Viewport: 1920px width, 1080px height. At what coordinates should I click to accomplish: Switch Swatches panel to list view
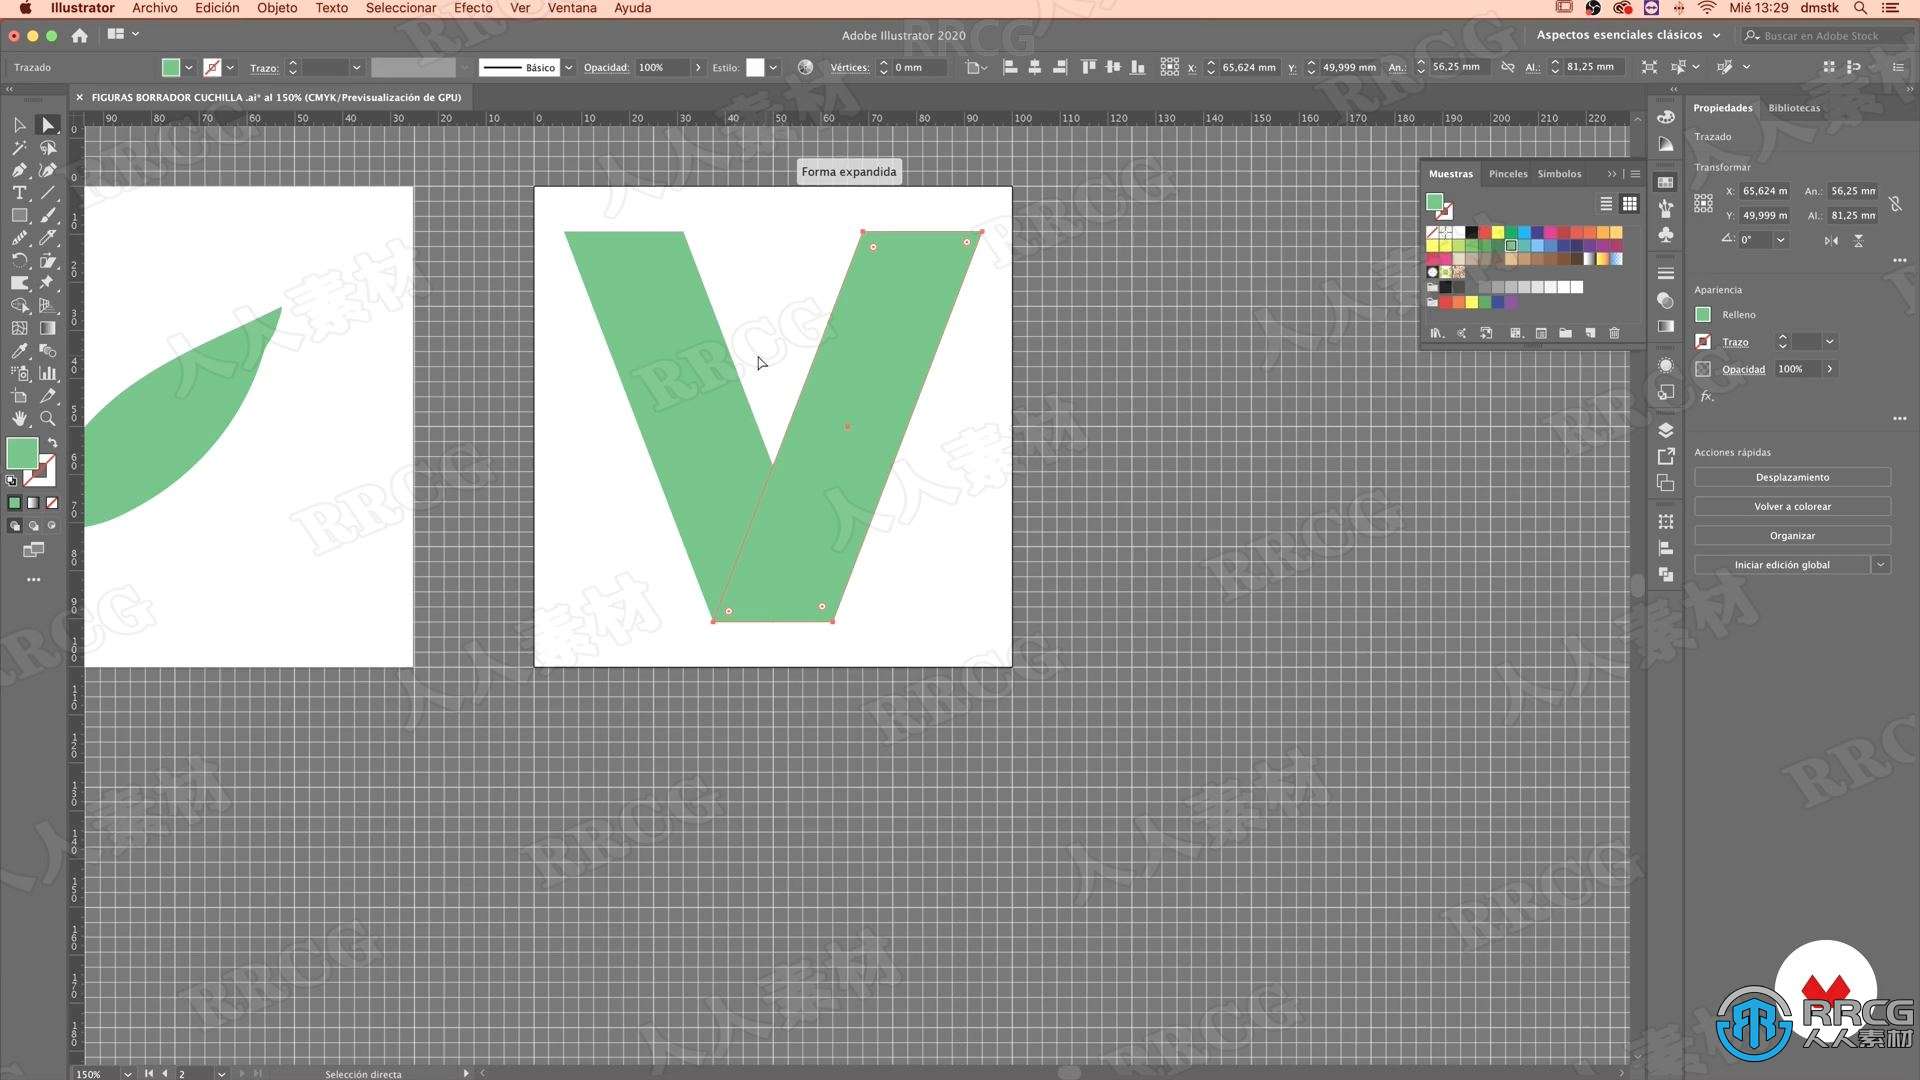coord(1606,204)
